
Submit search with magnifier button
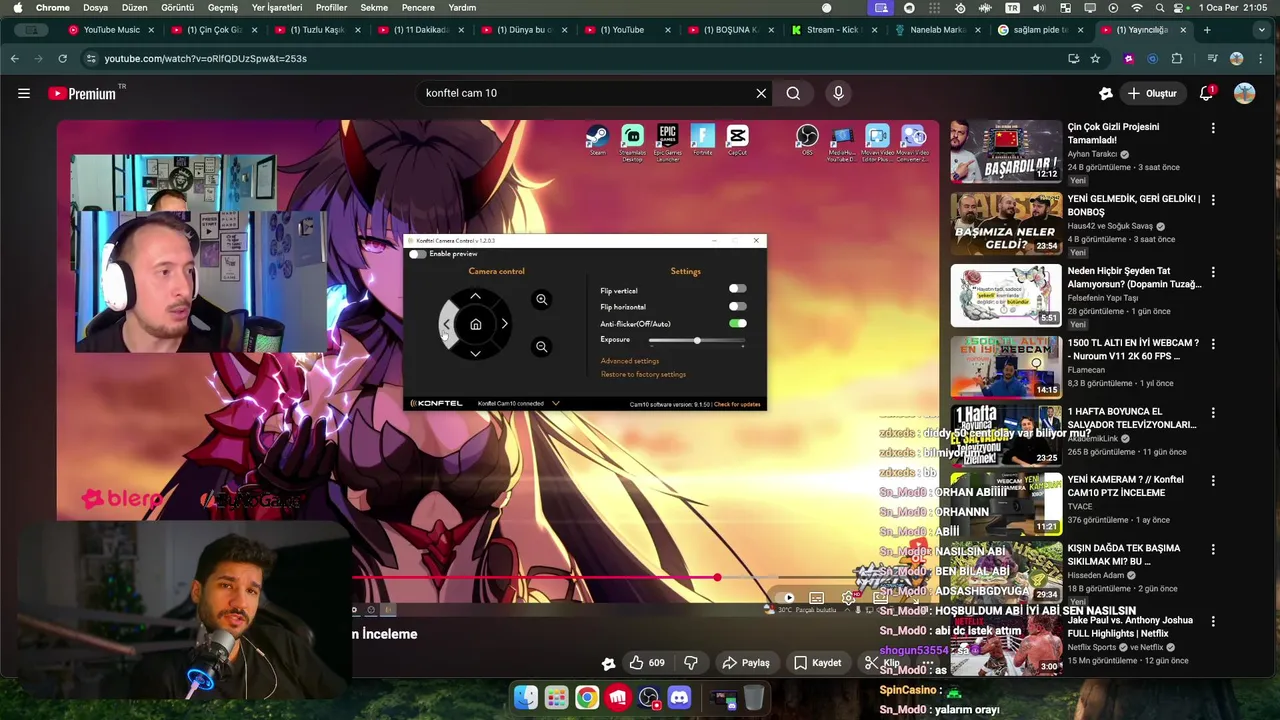point(793,93)
